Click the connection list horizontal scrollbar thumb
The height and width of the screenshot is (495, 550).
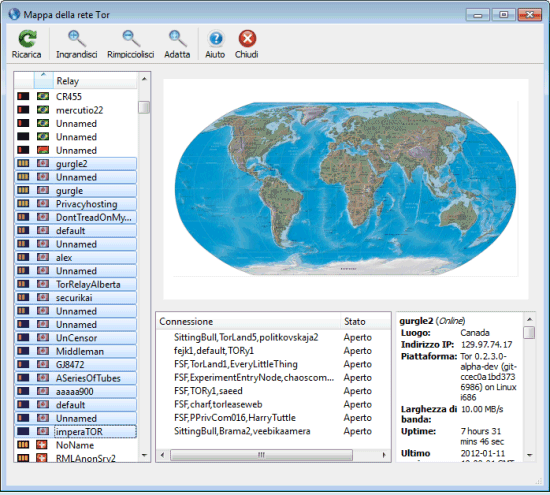pyautogui.click(x=261, y=455)
